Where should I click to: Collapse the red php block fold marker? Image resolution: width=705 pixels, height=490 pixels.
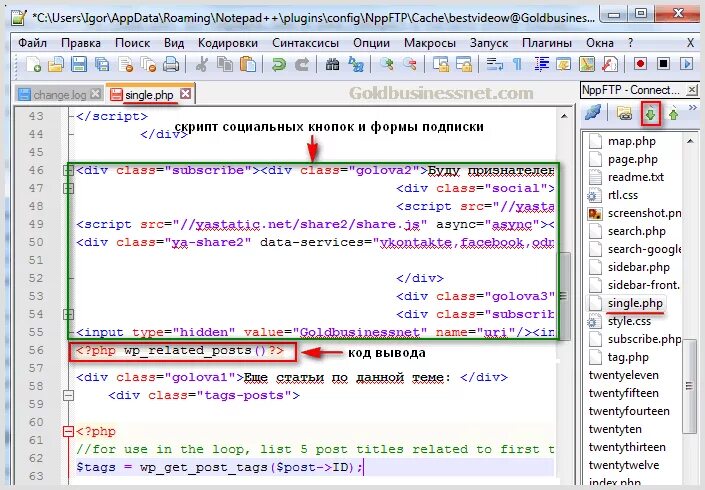[x=68, y=432]
